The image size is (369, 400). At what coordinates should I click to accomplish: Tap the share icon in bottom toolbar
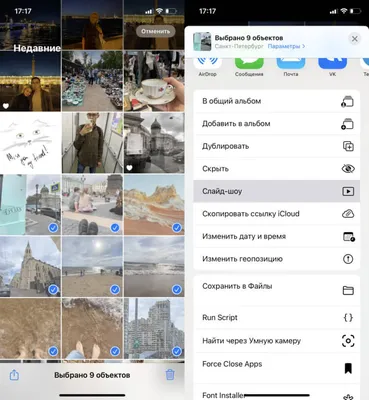point(14,375)
